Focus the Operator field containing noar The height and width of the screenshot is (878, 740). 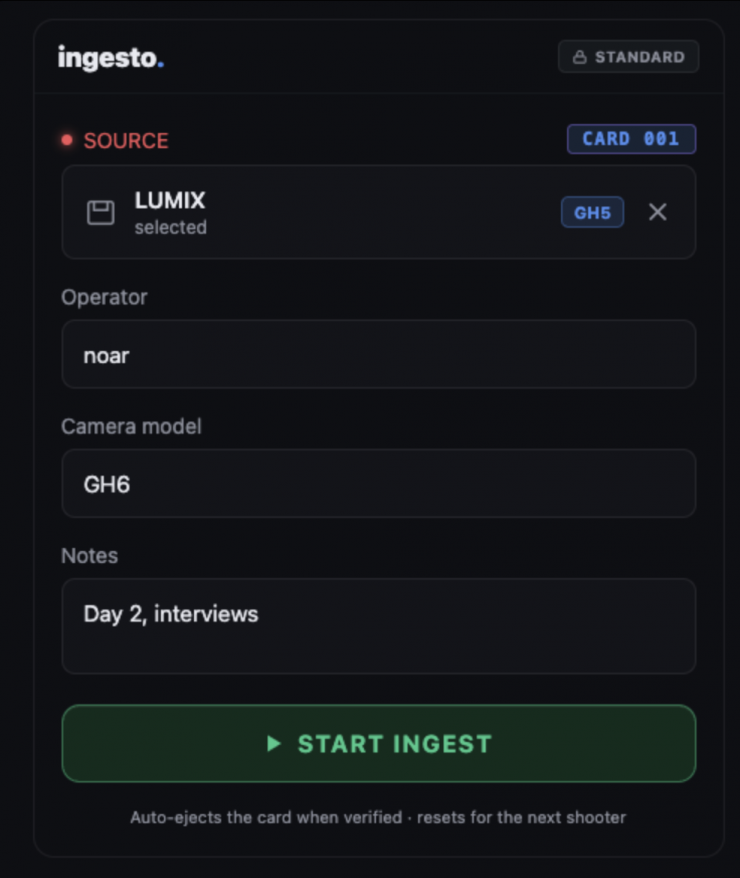[379, 354]
